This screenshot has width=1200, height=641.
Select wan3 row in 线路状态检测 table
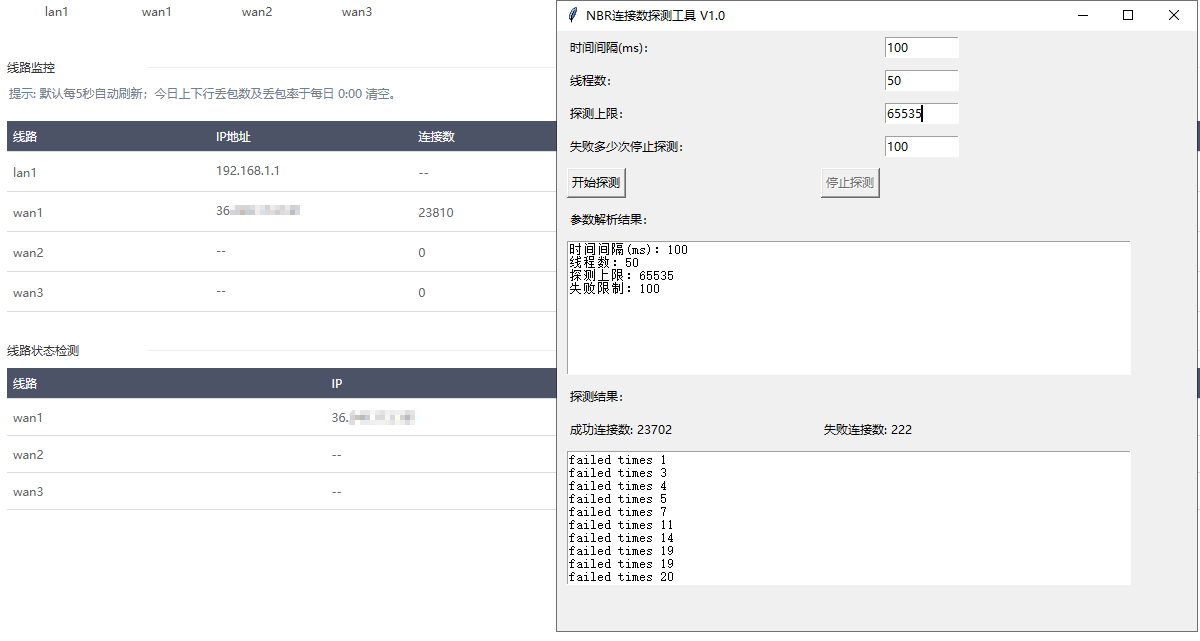tap(28, 492)
